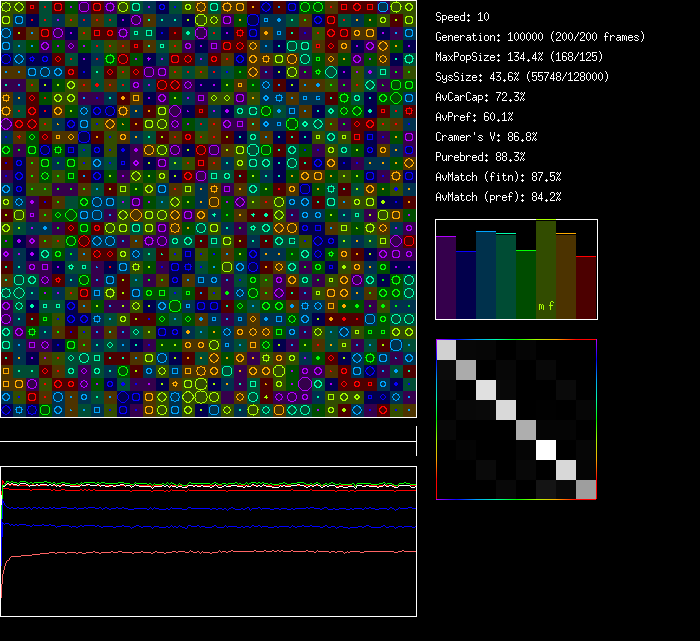Select the MaxPopSize statistic line
Screen dimensions: 700x641
[x=517, y=57]
